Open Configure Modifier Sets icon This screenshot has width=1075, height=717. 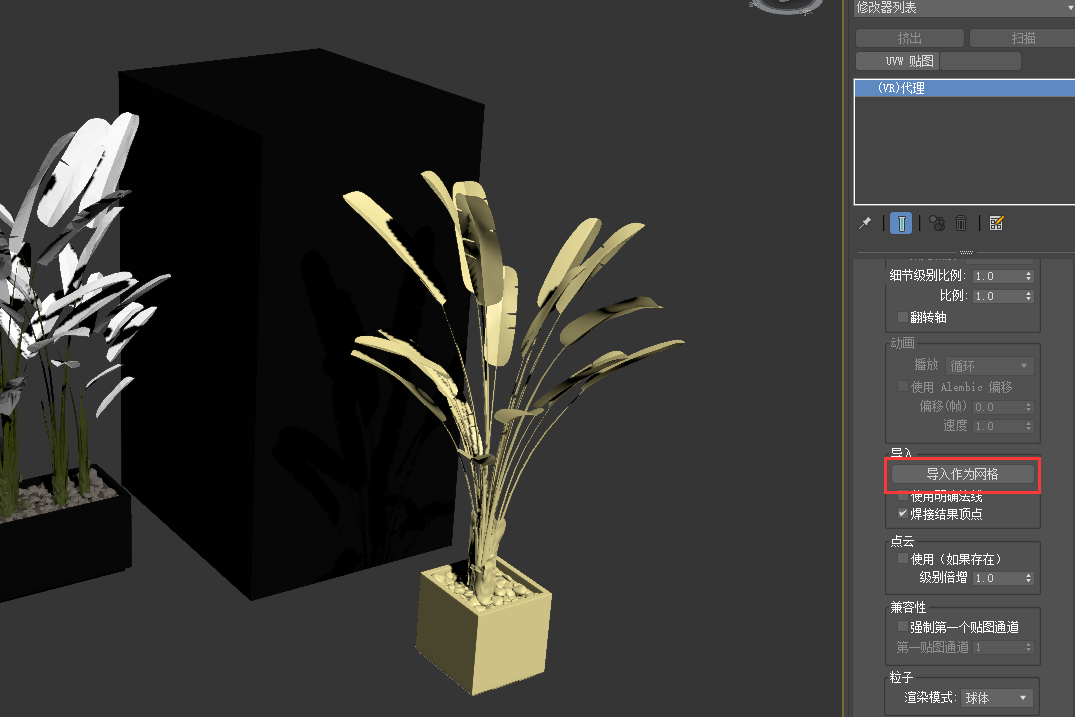(x=996, y=223)
